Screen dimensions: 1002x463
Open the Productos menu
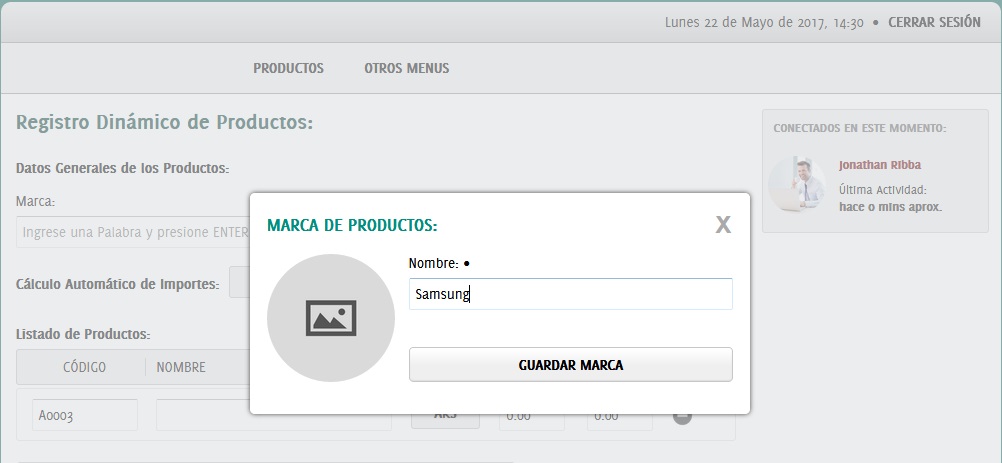pos(288,69)
